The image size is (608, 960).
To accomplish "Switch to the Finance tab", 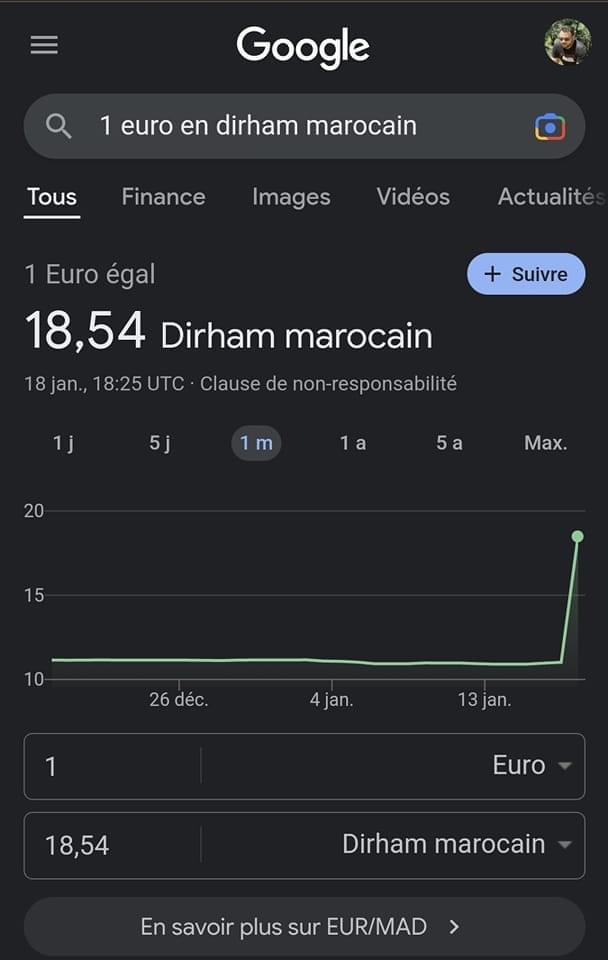I will coord(163,197).
